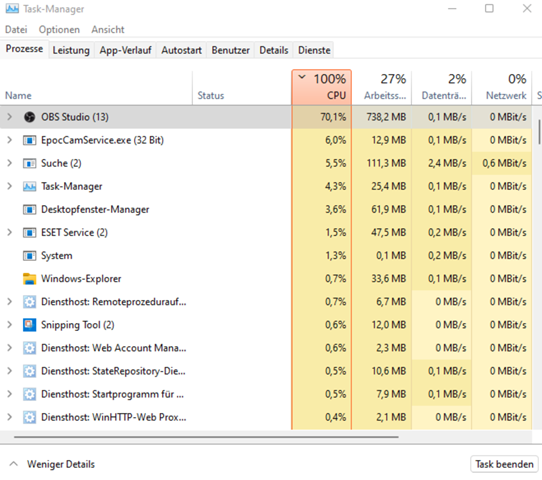Screen dimensions: 542x480
Task: Expand the Task-Manager process entry
Action: (x=10, y=186)
